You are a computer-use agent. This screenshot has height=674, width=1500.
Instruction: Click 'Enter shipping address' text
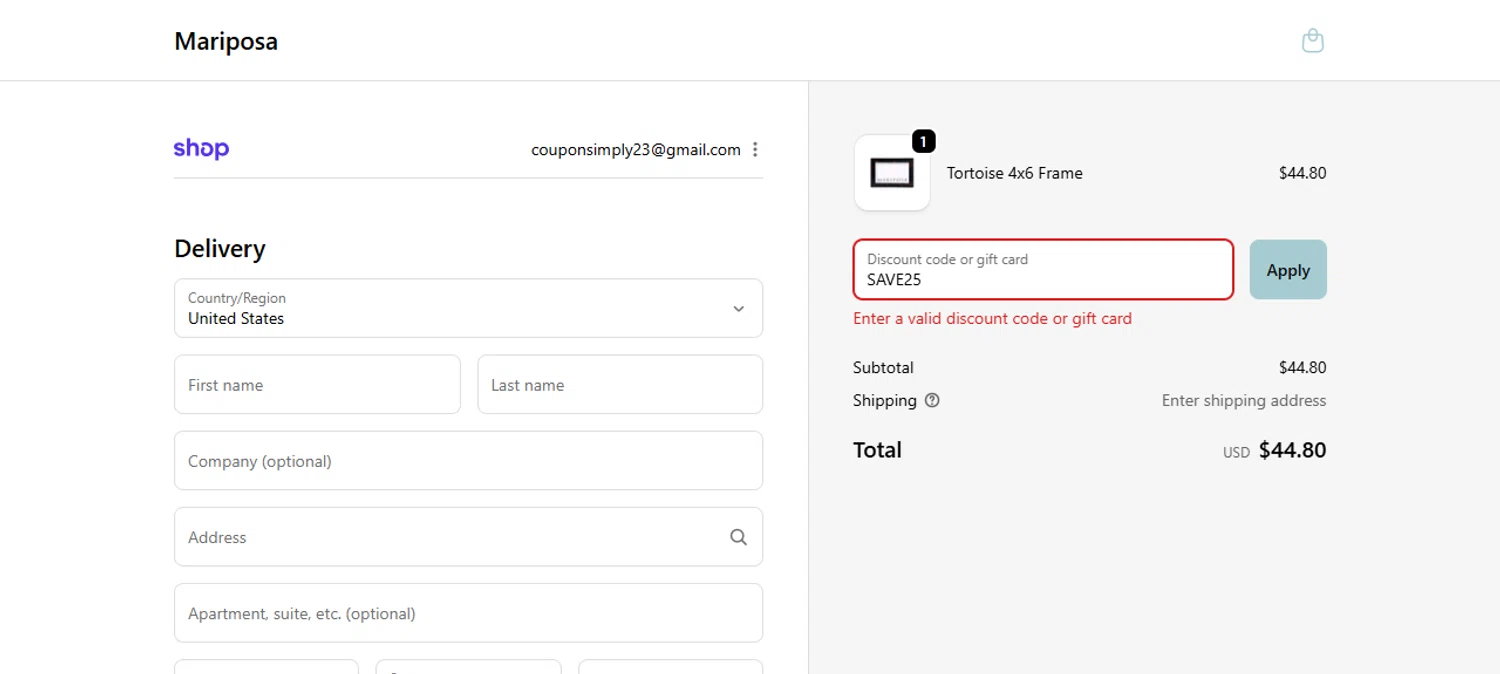(x=1244, y=401)
